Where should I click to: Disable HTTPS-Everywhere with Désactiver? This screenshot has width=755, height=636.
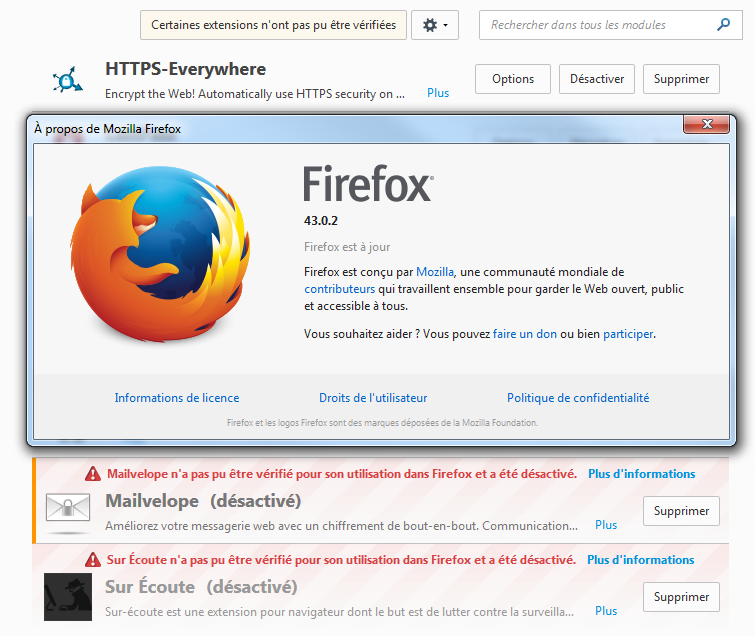(x=597, y=79)
